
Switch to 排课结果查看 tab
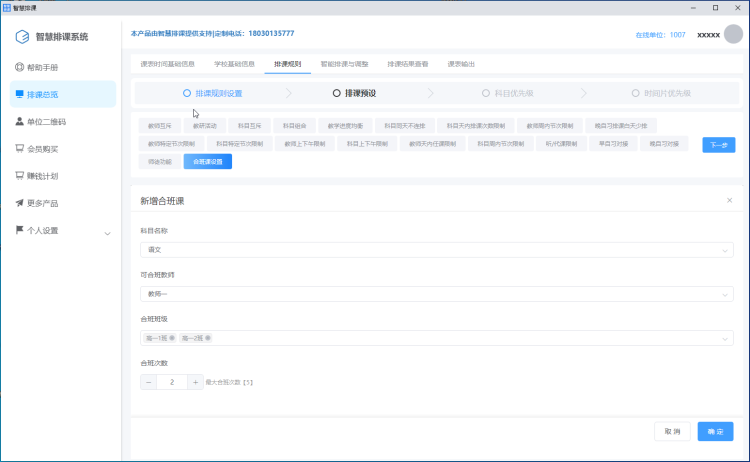point(408,64)
